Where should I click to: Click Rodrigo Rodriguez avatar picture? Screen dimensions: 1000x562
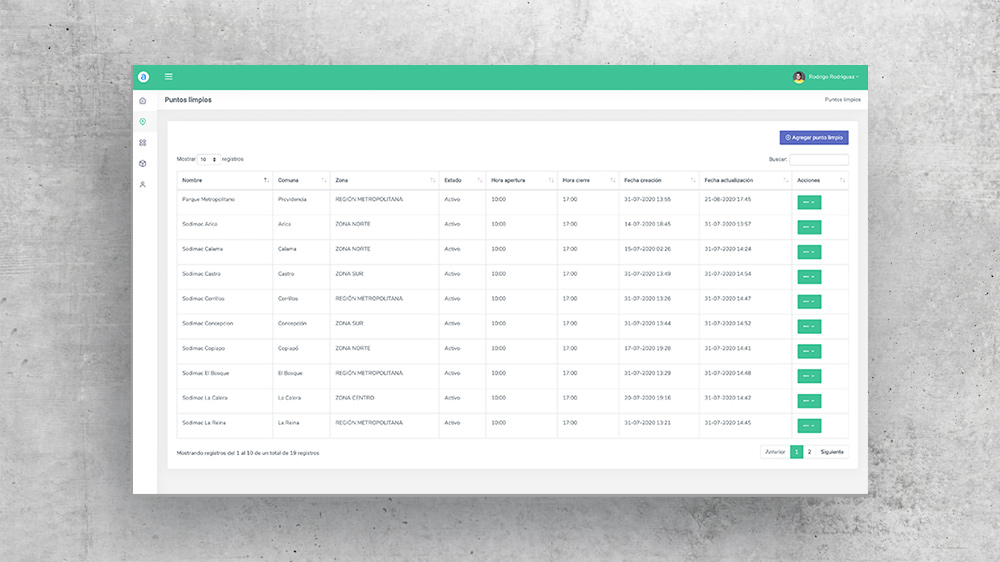[x=798, y=77]
